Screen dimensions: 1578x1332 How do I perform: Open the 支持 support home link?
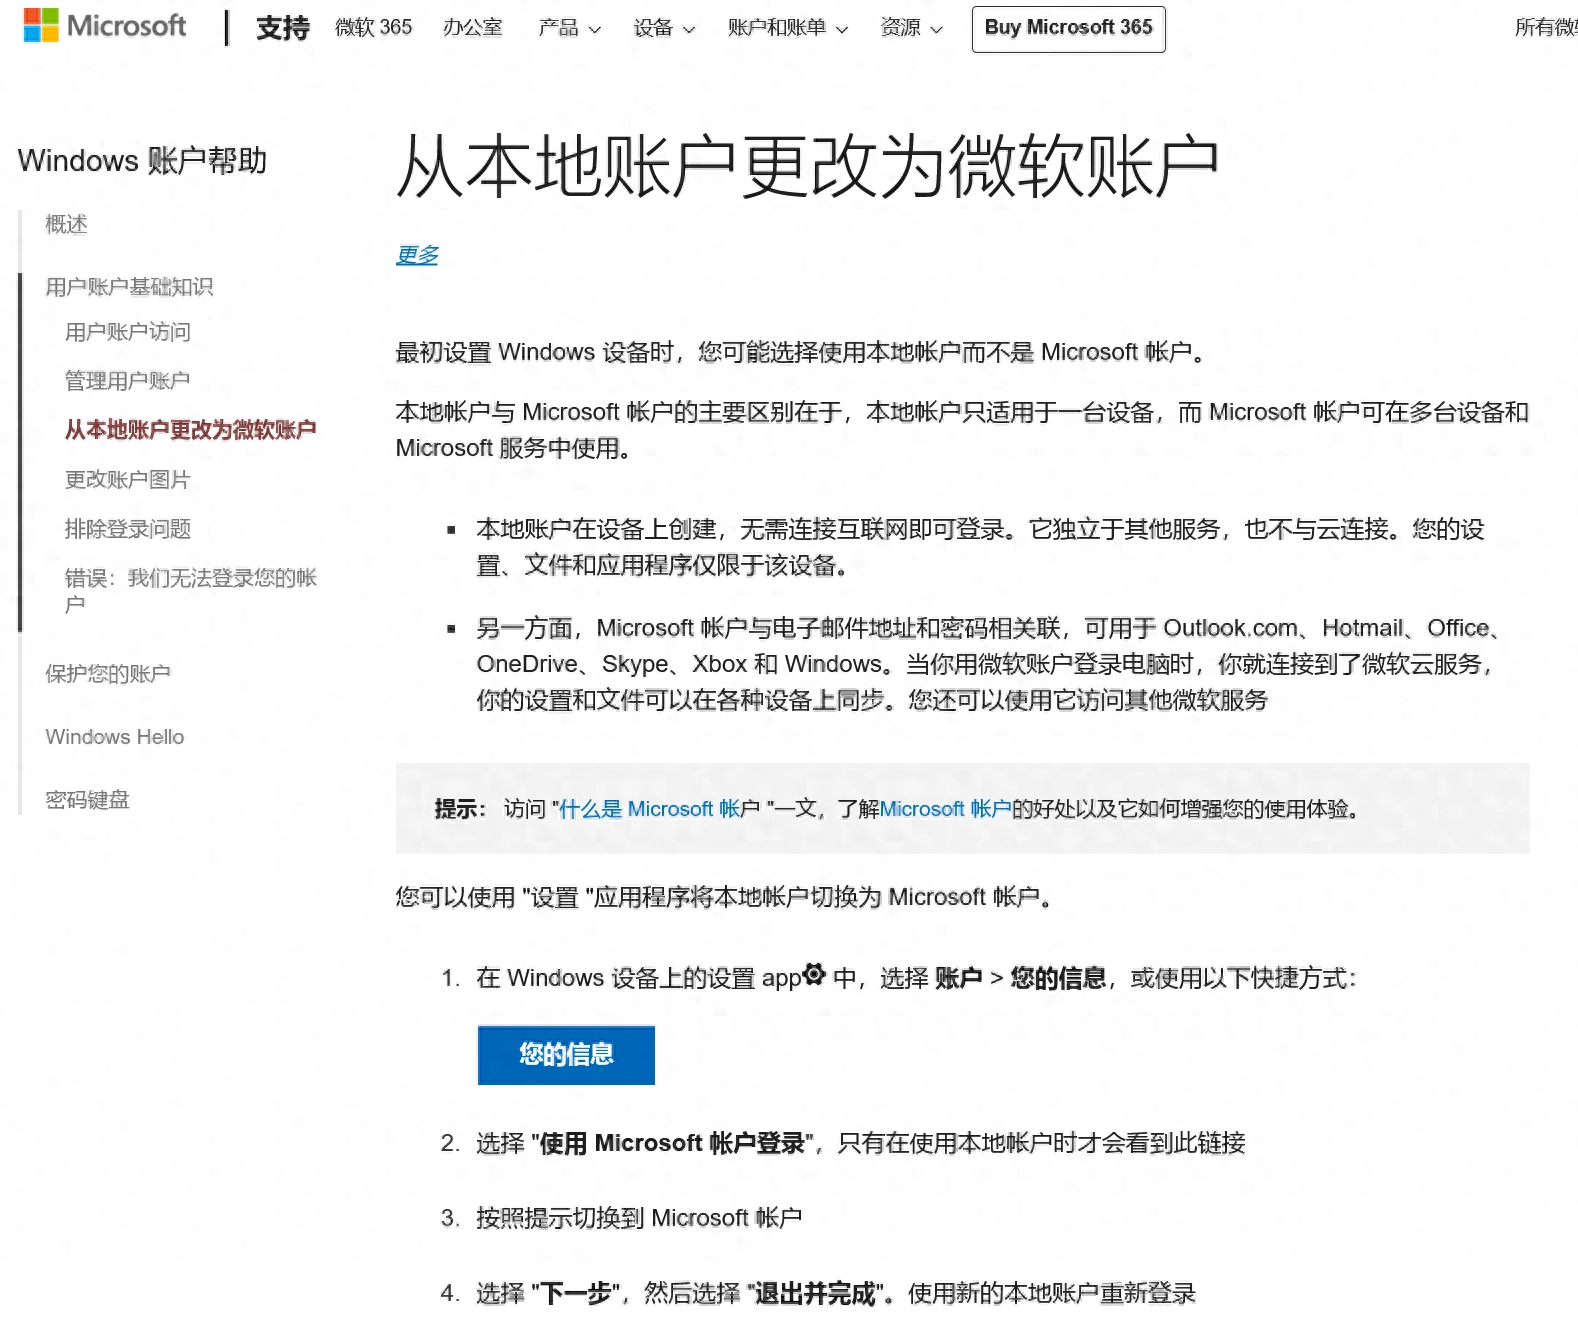pyautogui.click(x=283, y=28)
